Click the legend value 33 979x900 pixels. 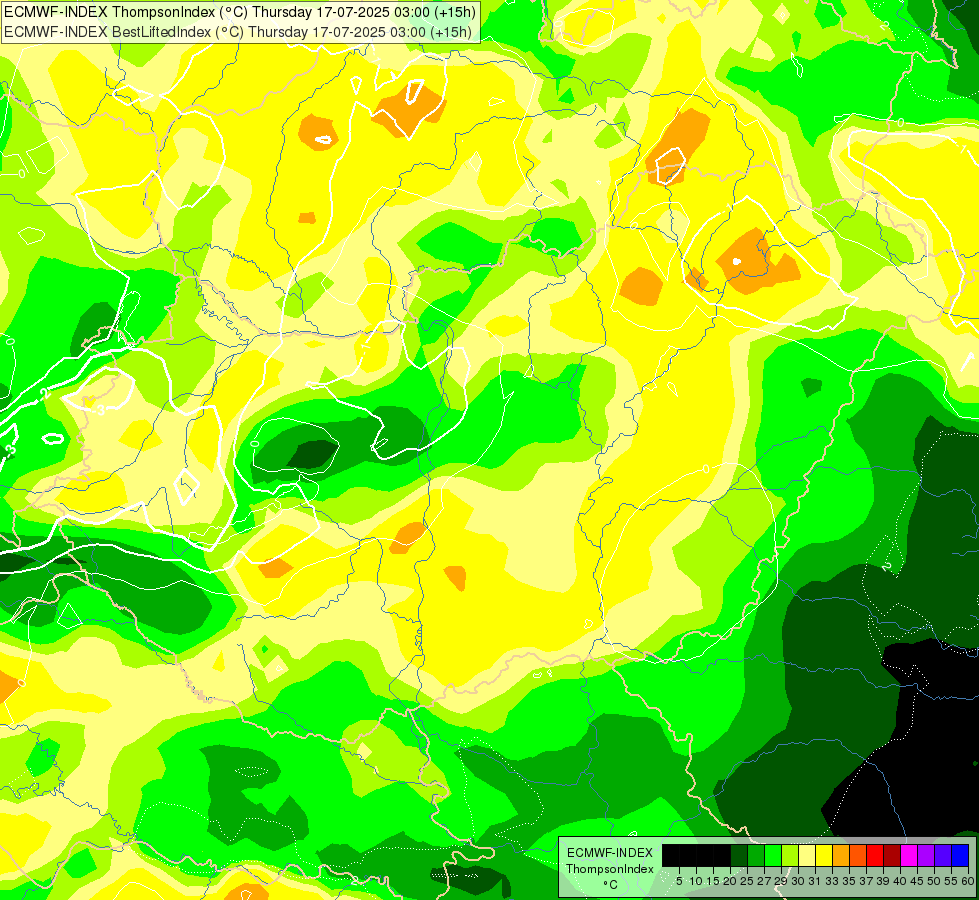[x=832, y=881]
